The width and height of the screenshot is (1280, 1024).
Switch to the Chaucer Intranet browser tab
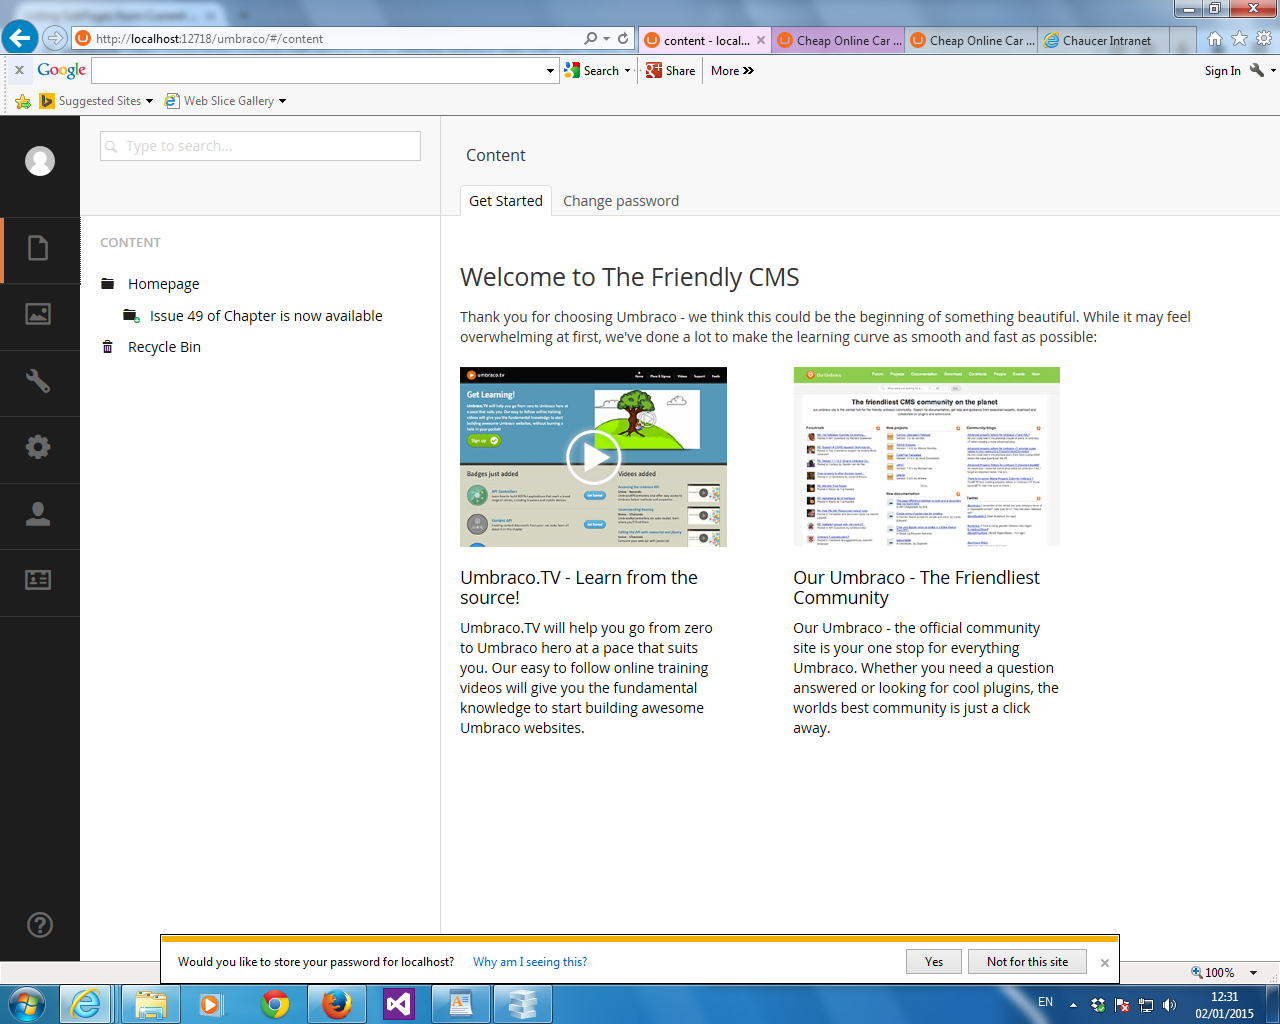(x=1104, y=41)
